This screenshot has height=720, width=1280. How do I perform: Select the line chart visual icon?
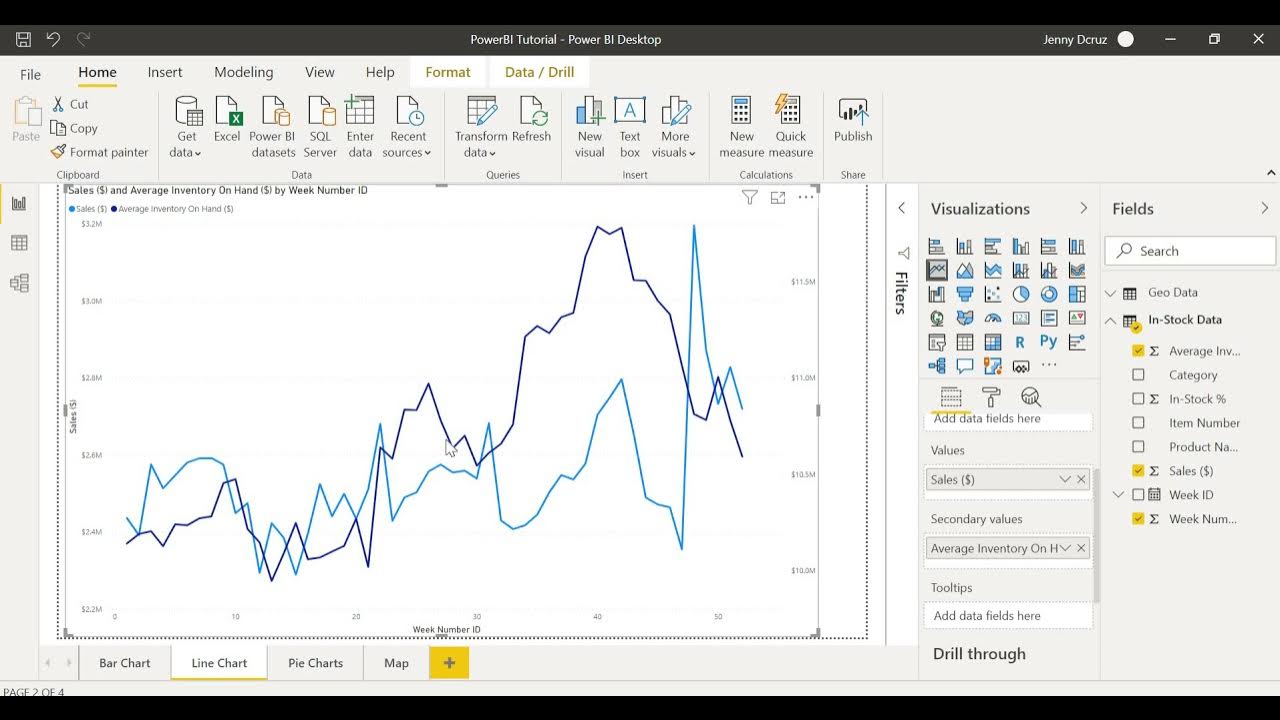tap(937, 270)
